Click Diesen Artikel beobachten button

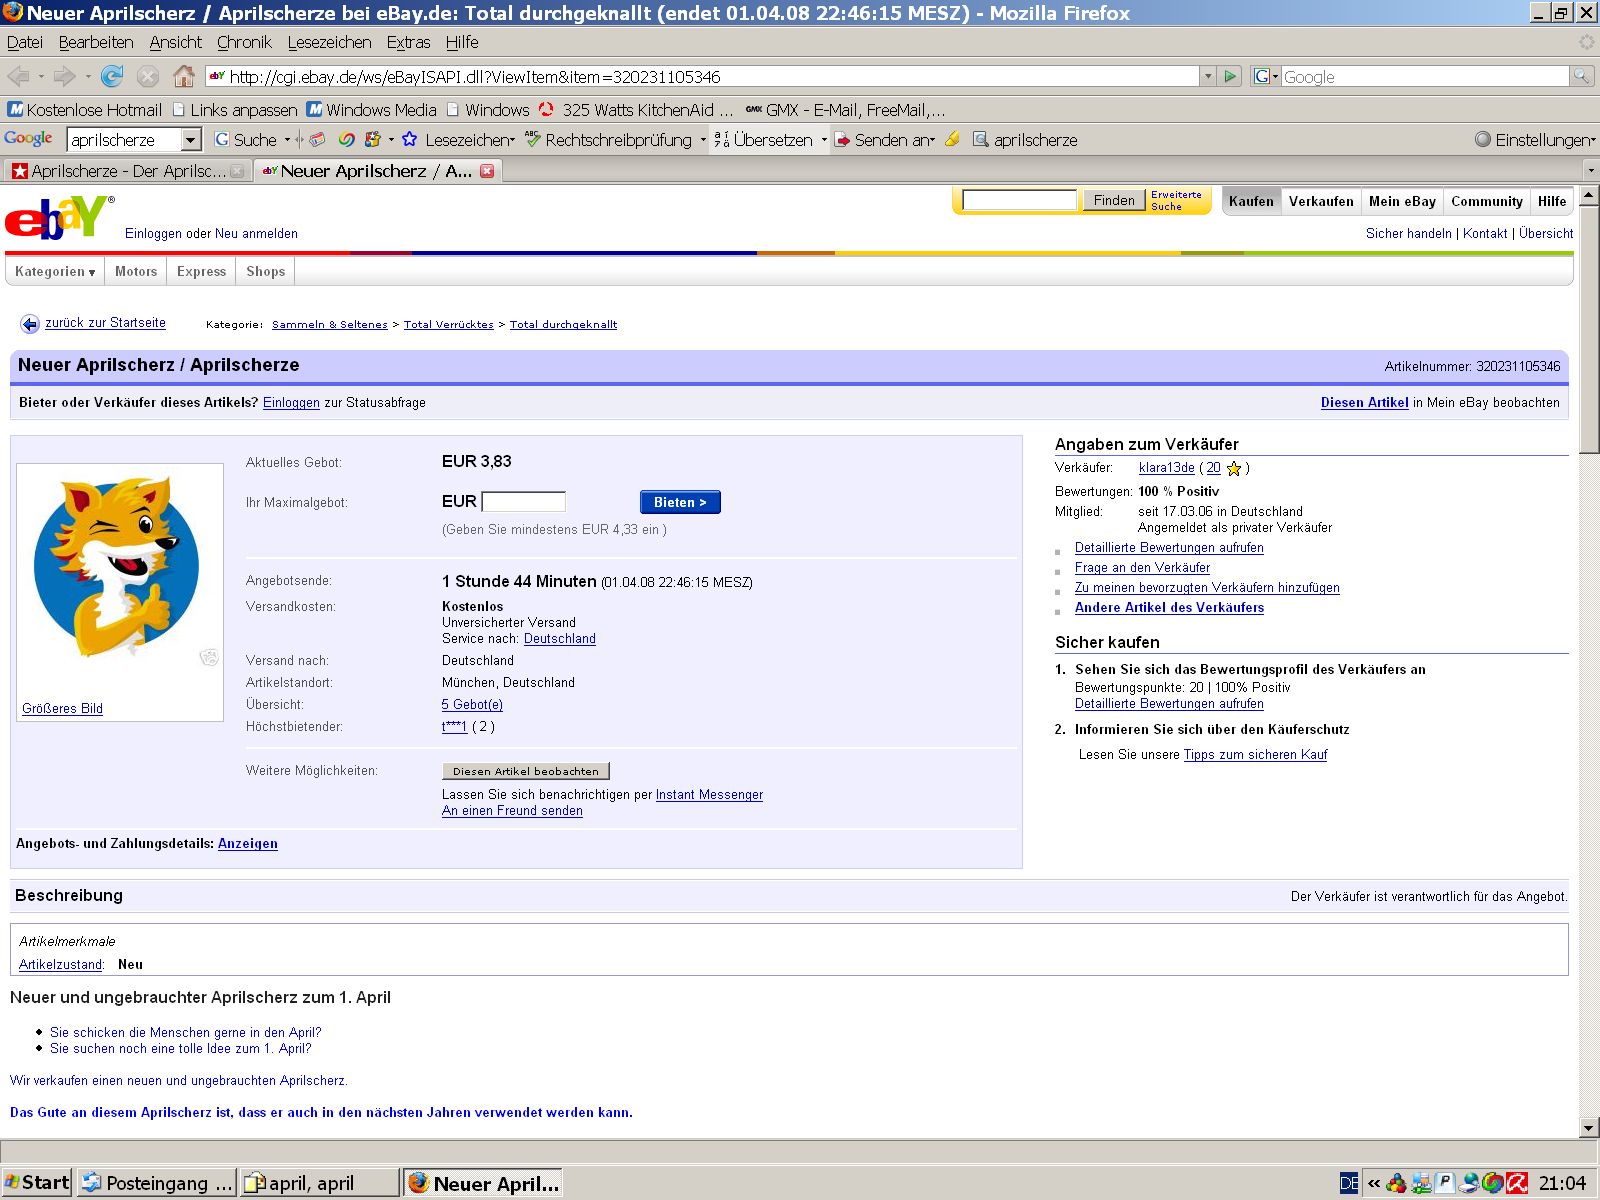[525, 771]
